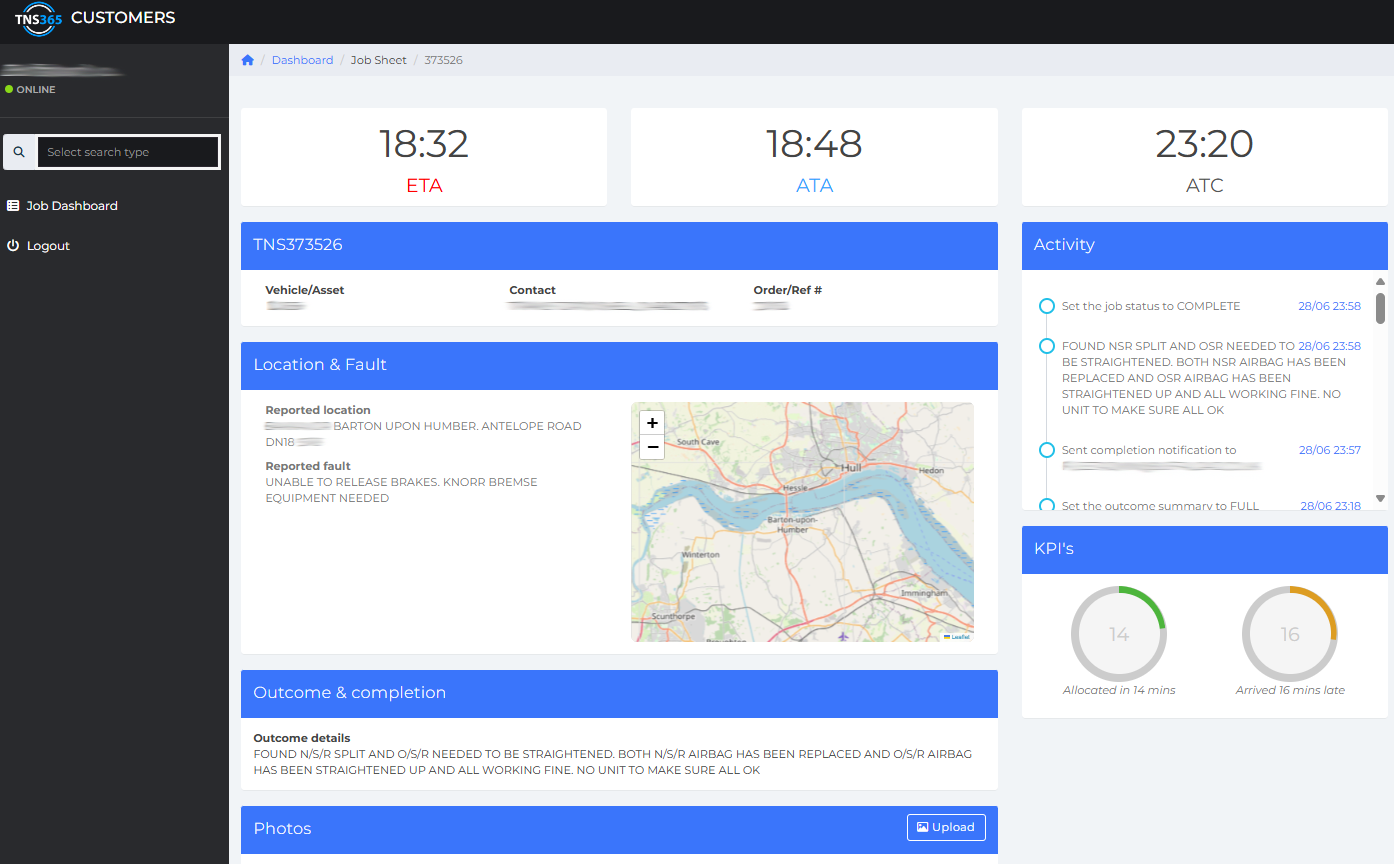Click the home icon in breadcrumb
The image size is (1394, 864).
pos(248,60)
